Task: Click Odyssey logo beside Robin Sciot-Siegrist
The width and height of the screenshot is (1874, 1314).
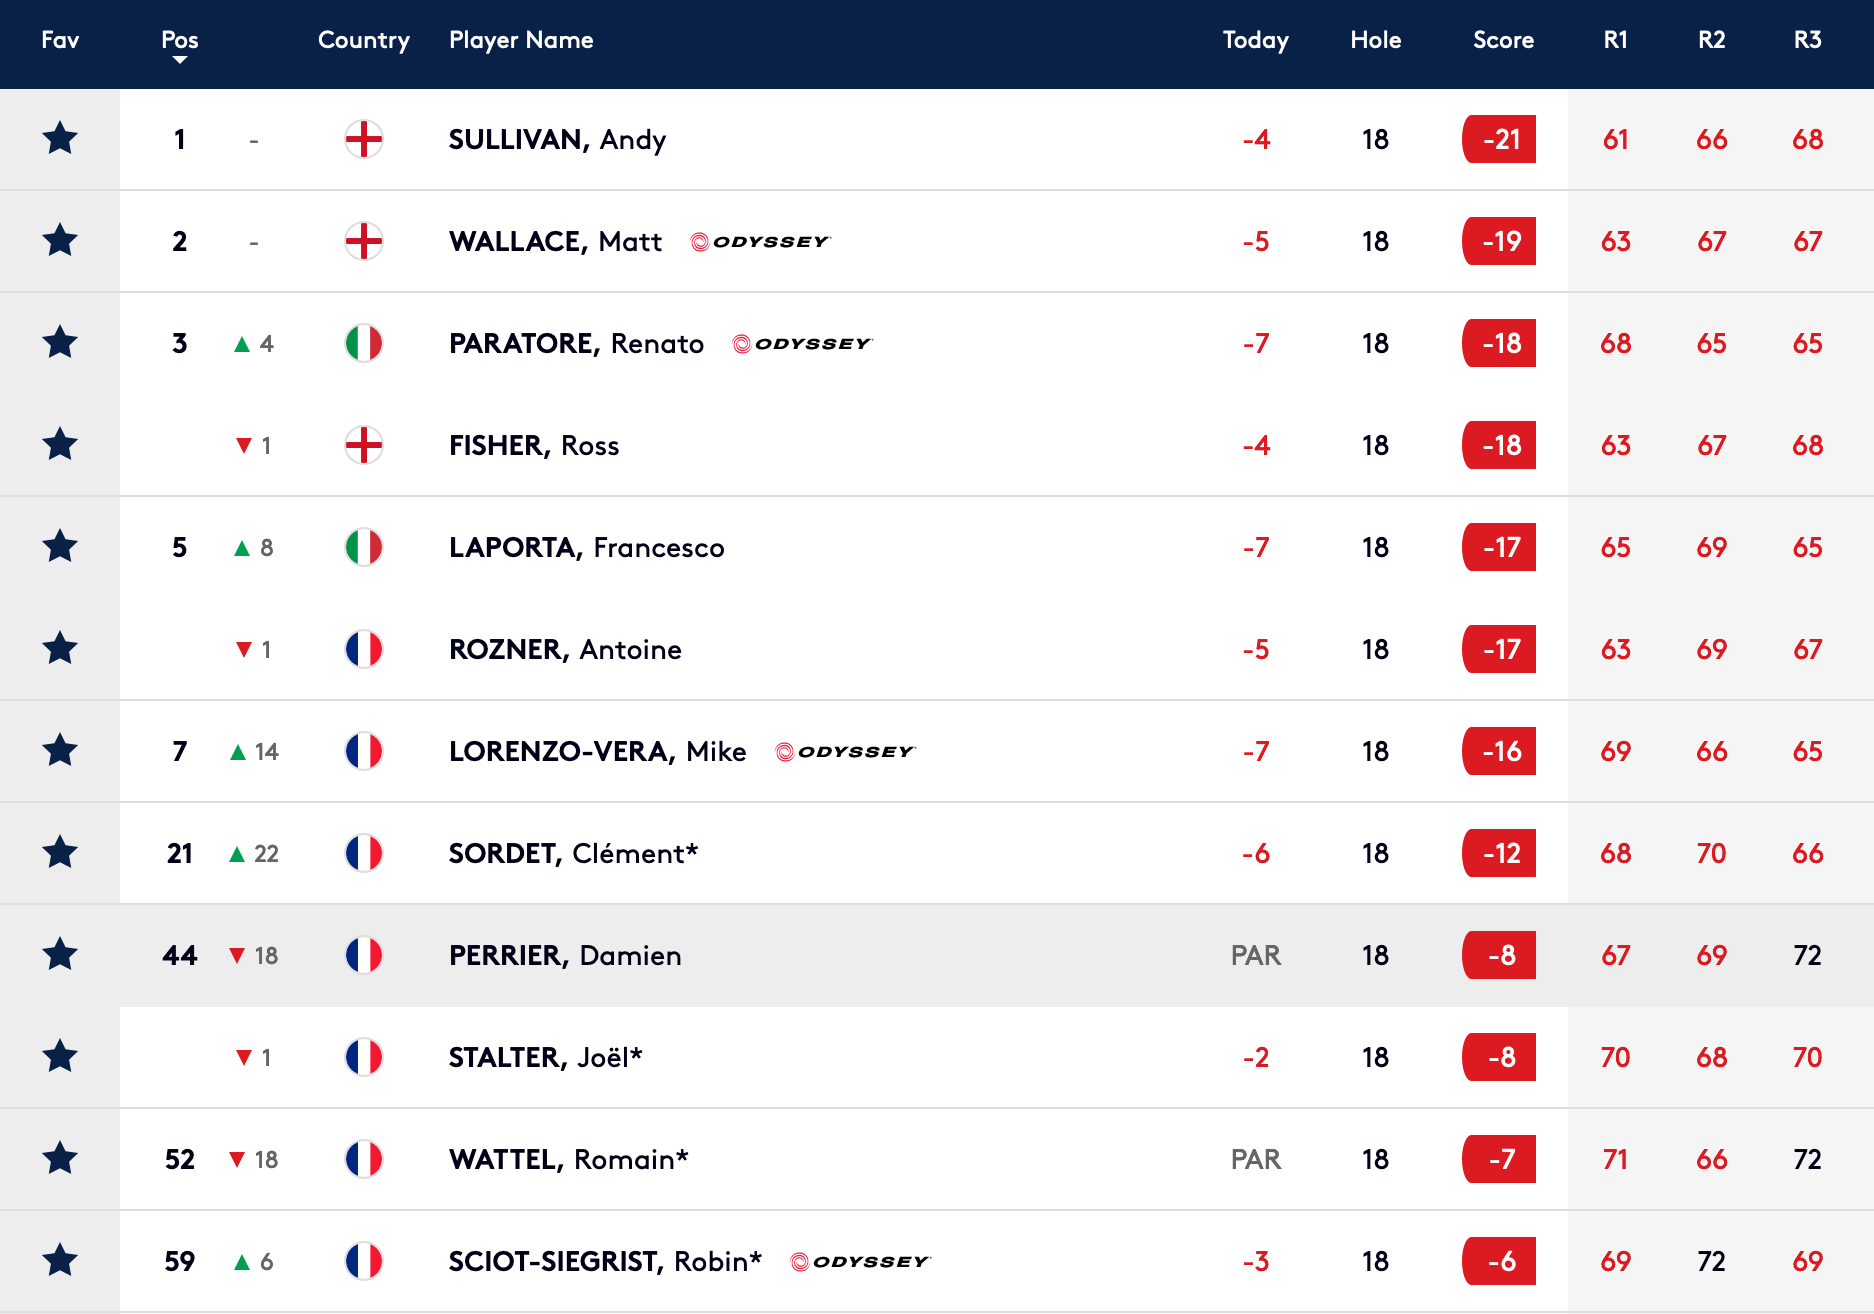Action: [x=860, y=1262]
